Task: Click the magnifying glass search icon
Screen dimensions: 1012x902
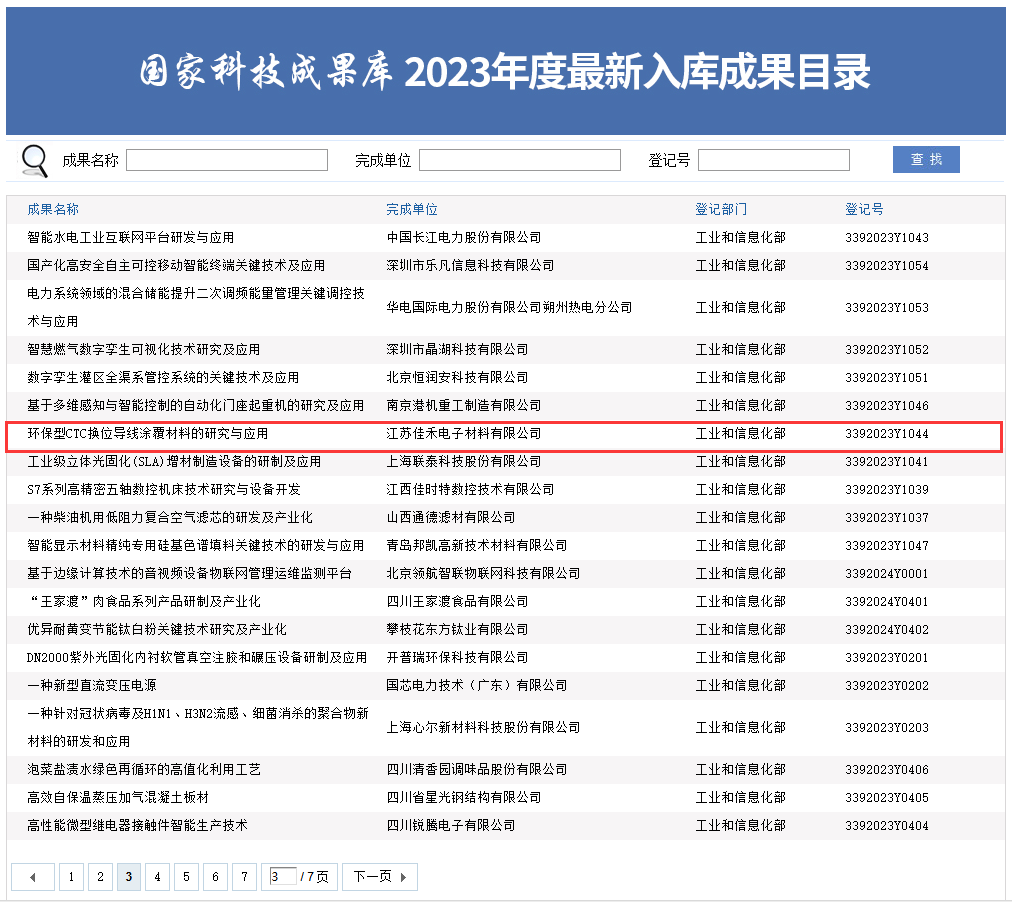Action: (x=35, y=161)
